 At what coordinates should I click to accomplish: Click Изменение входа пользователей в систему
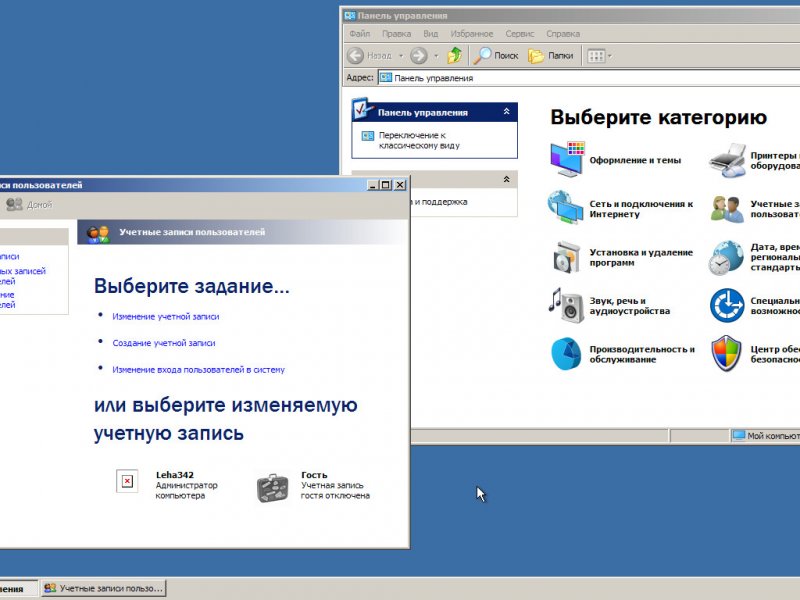[198, 369]
